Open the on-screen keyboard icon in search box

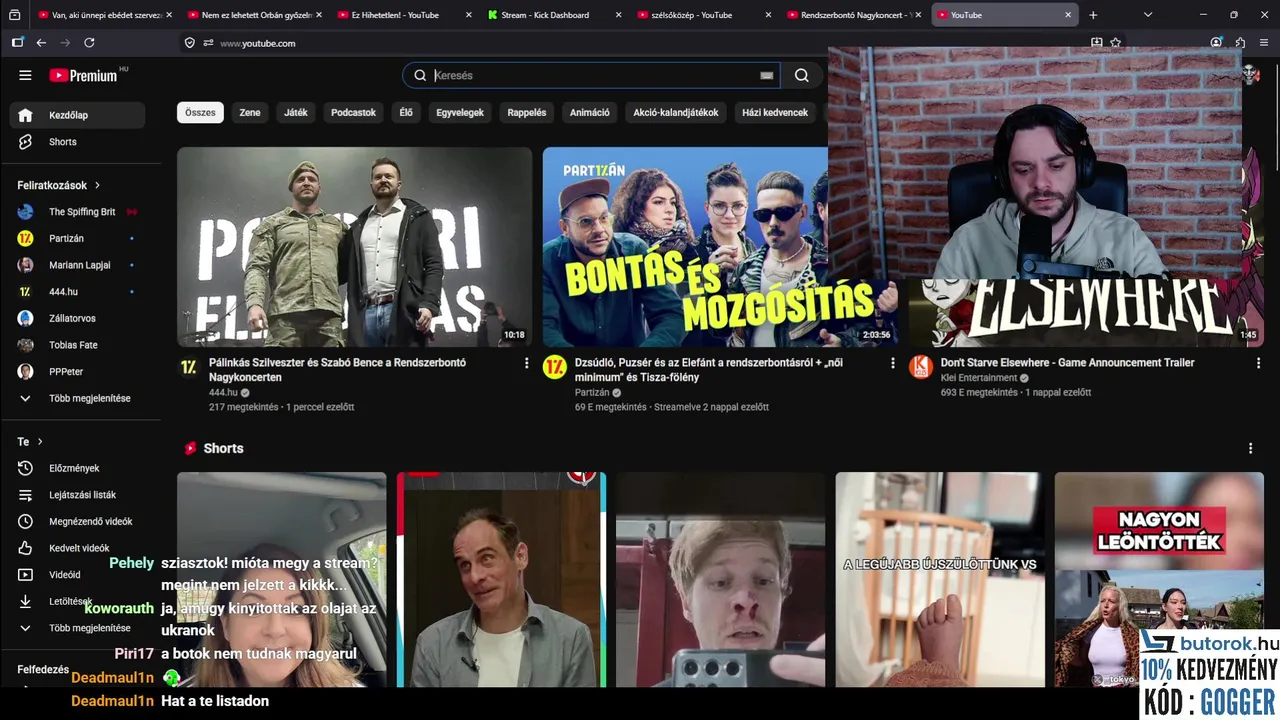click(766, 75)
